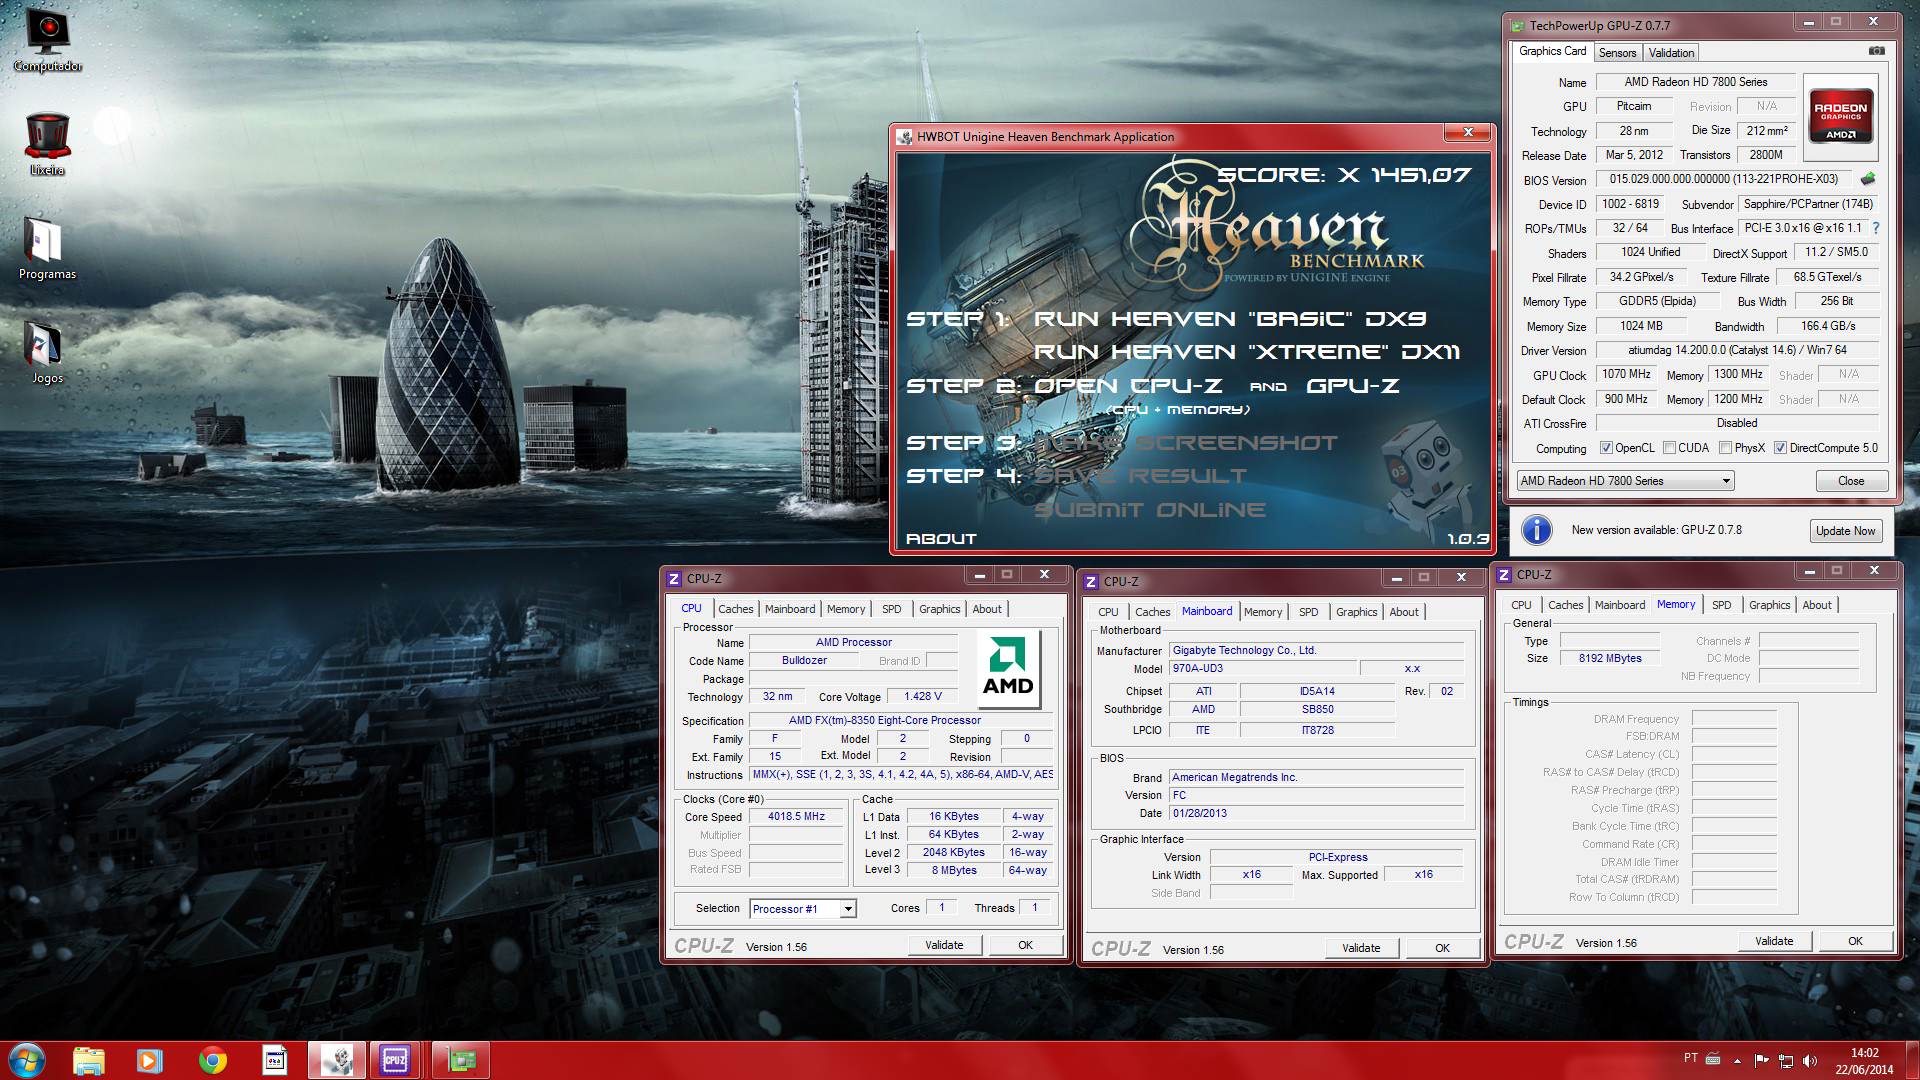The image size is (1920, 1080).
Task: Toggle the OpenCL checkbox in GPU-Z
Action: point(1606,448)
